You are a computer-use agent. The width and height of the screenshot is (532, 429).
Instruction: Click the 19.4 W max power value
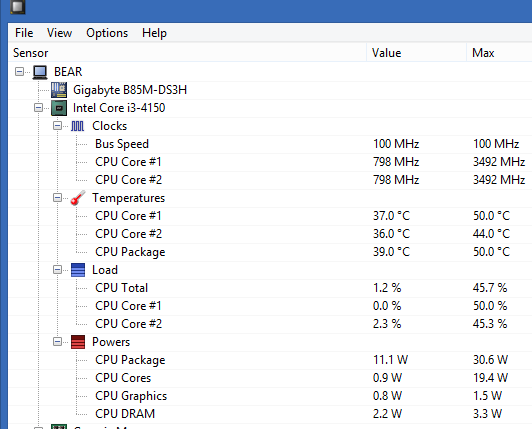[x=490, y=378]
